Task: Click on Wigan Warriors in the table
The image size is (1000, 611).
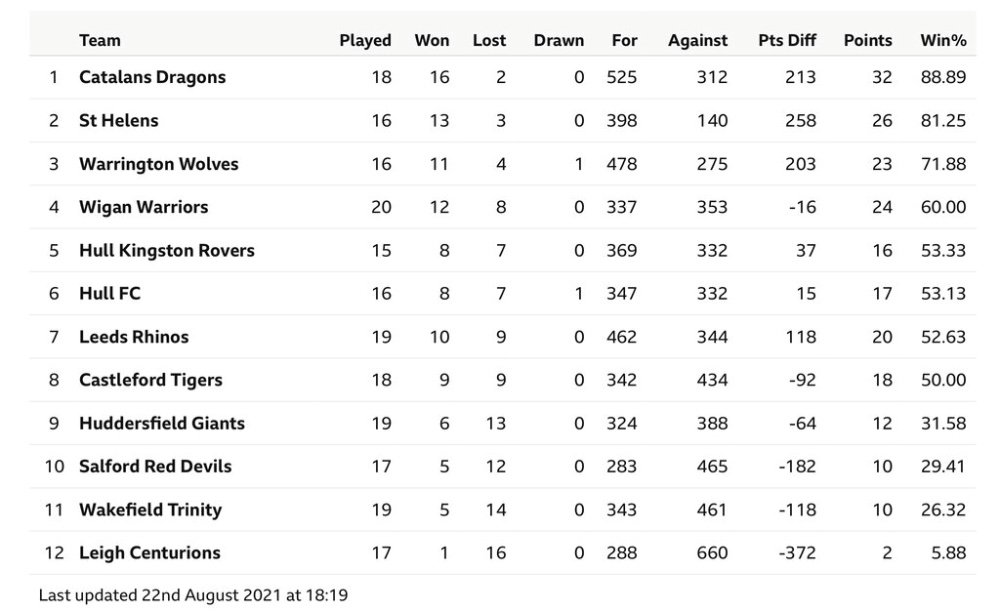Action: (143, 207)
